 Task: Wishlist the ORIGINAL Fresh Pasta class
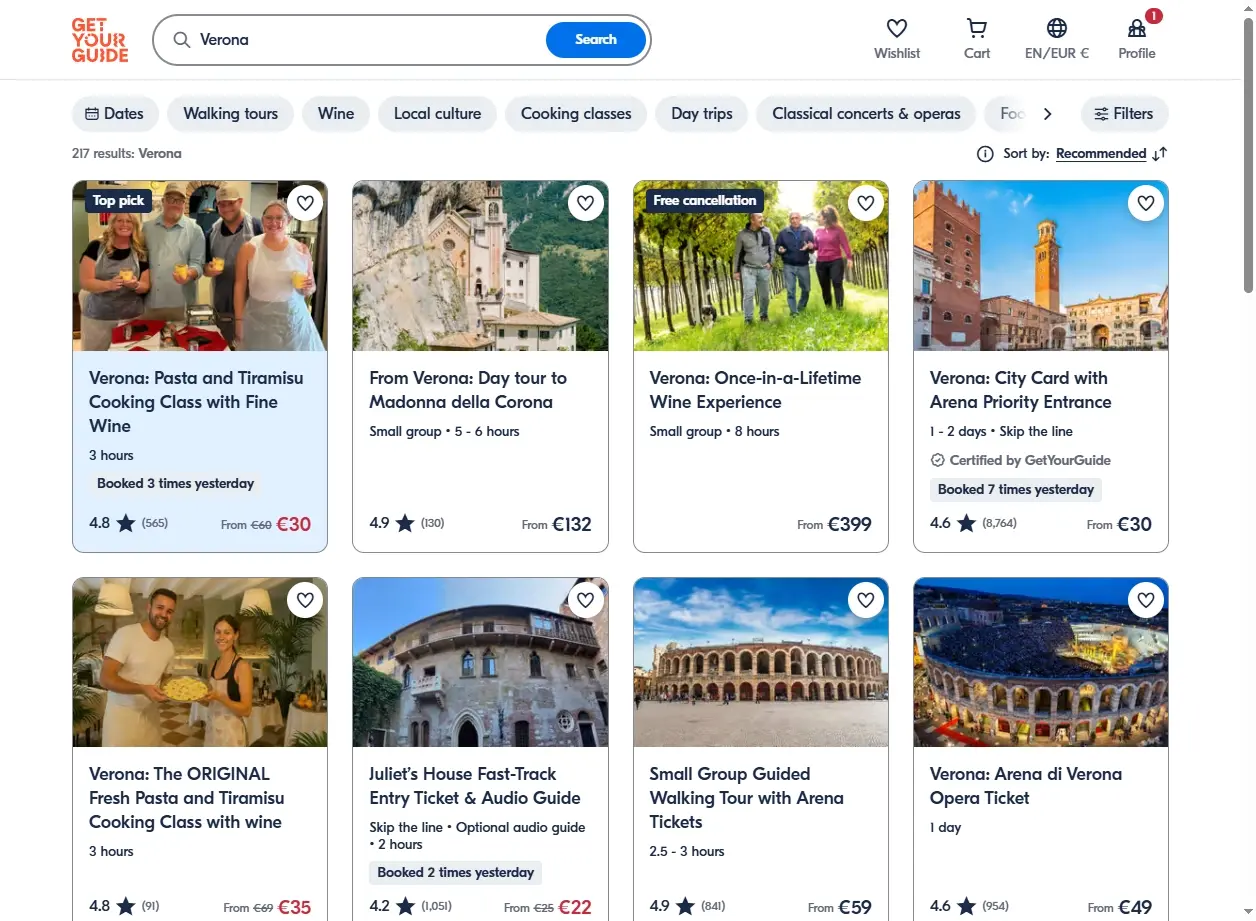click(305, 600)
